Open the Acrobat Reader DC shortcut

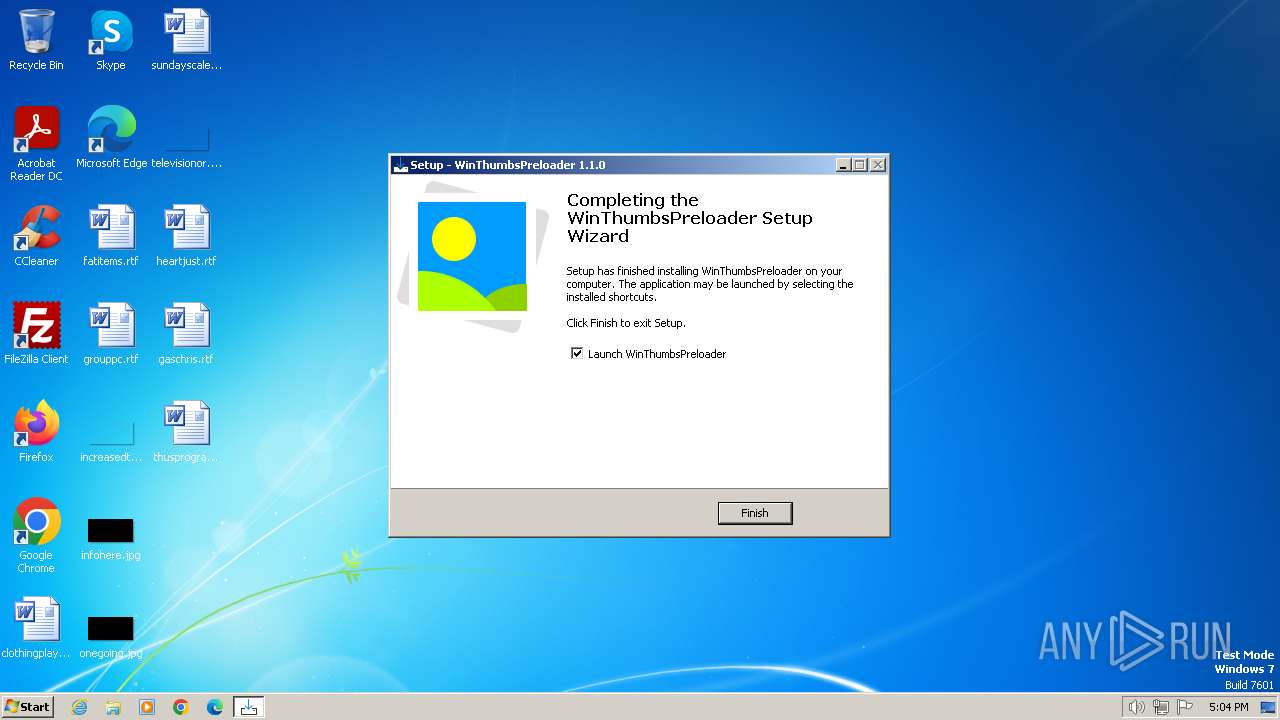36,144
